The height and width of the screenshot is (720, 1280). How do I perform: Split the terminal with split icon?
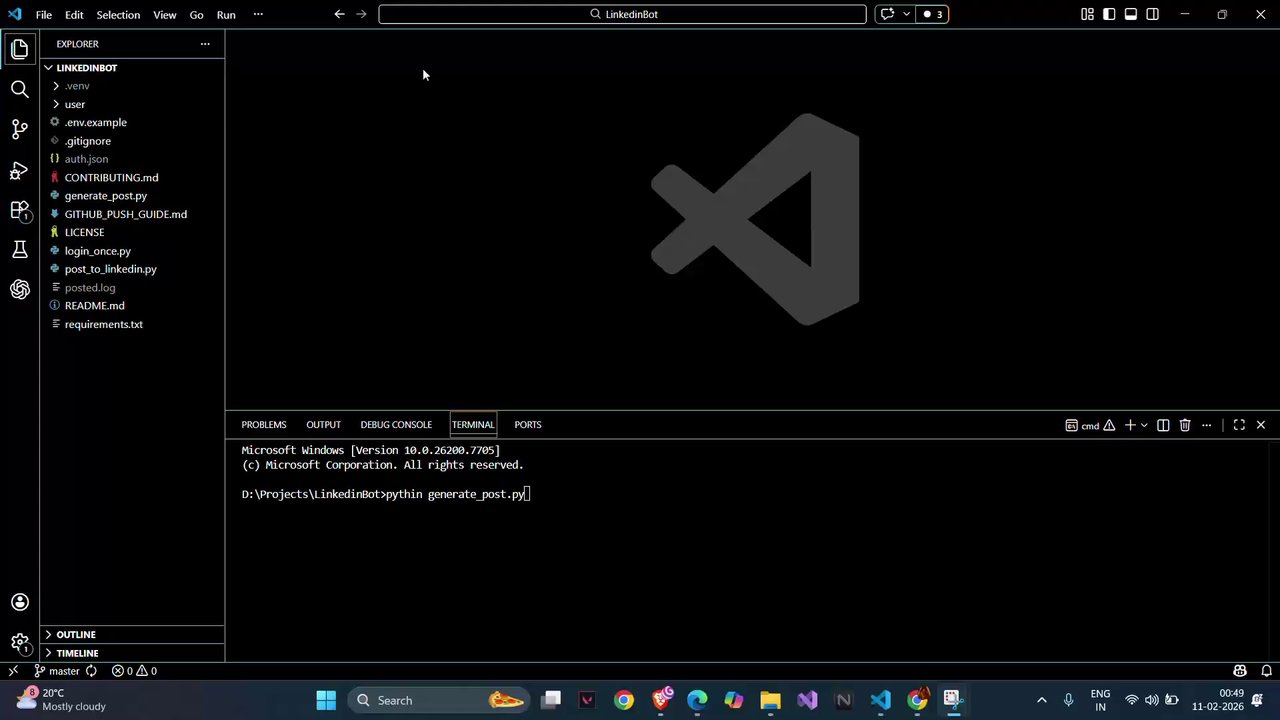pyautogui.click(x=1163, y=425)
